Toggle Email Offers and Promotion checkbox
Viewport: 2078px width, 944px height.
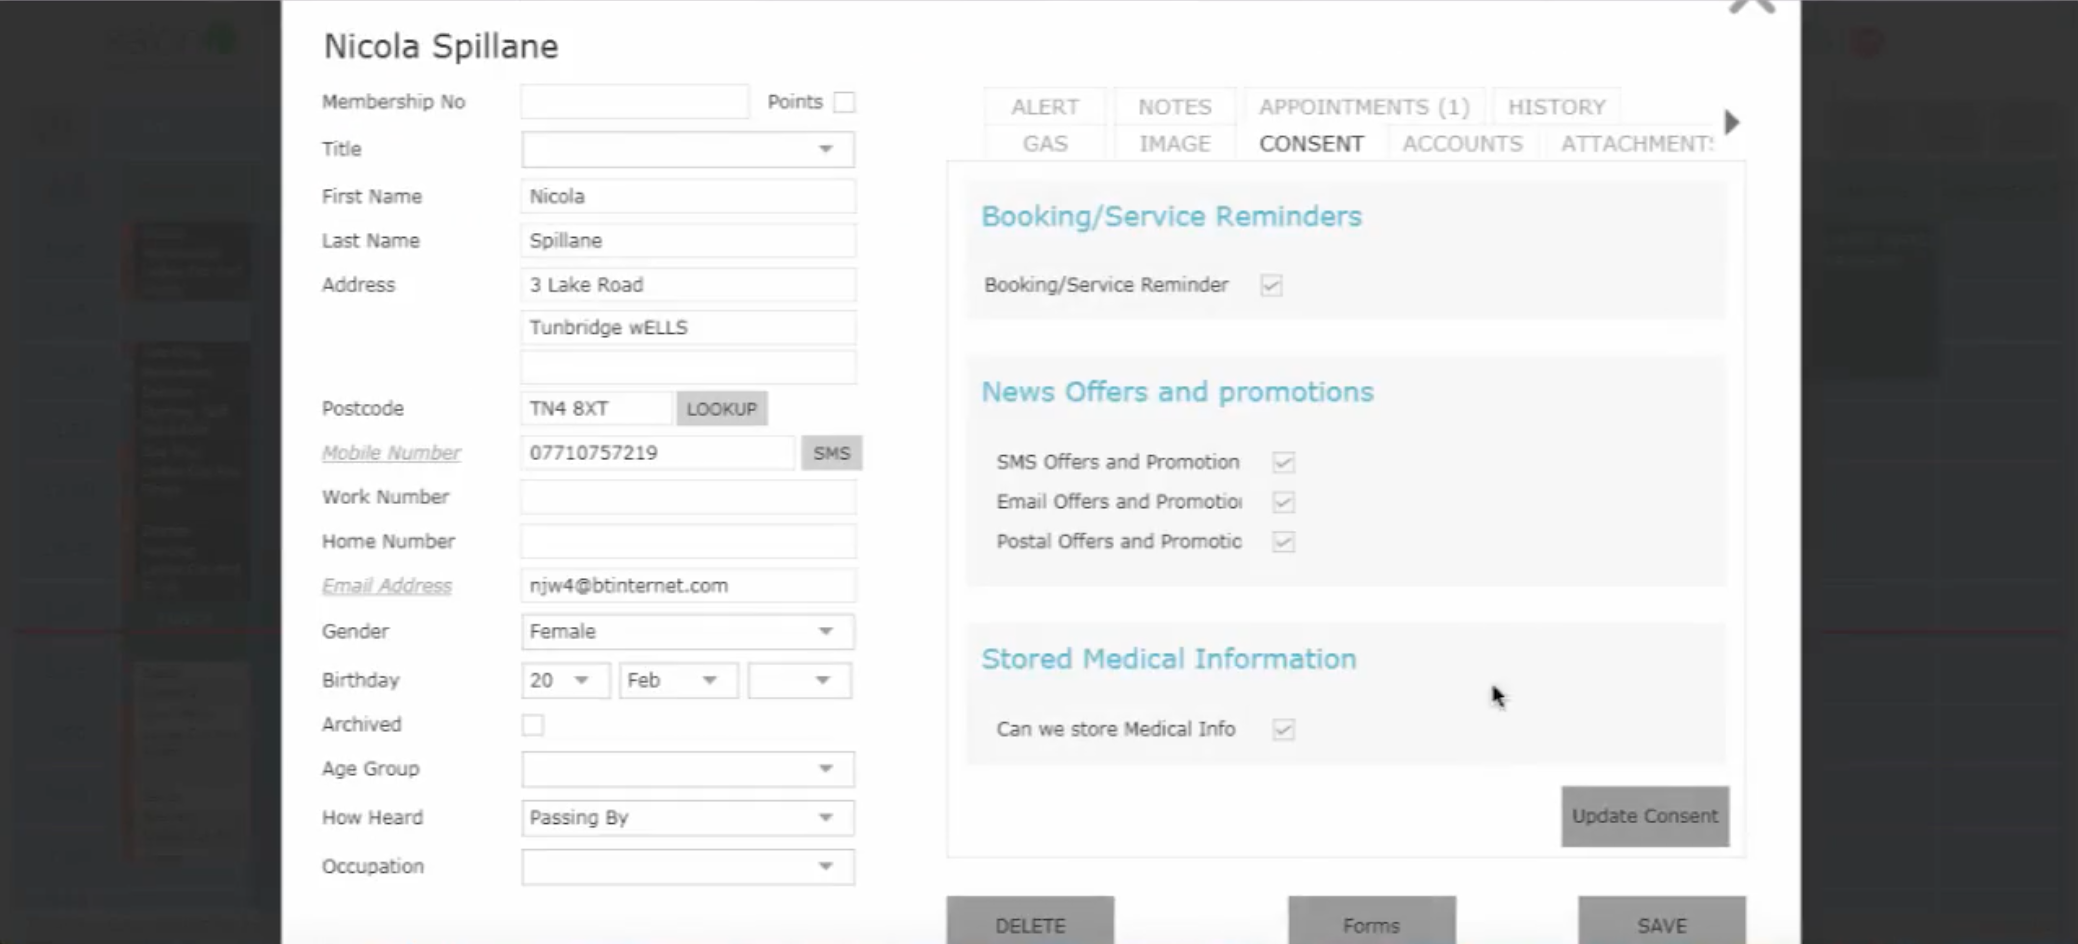[x=1283, y=502]
